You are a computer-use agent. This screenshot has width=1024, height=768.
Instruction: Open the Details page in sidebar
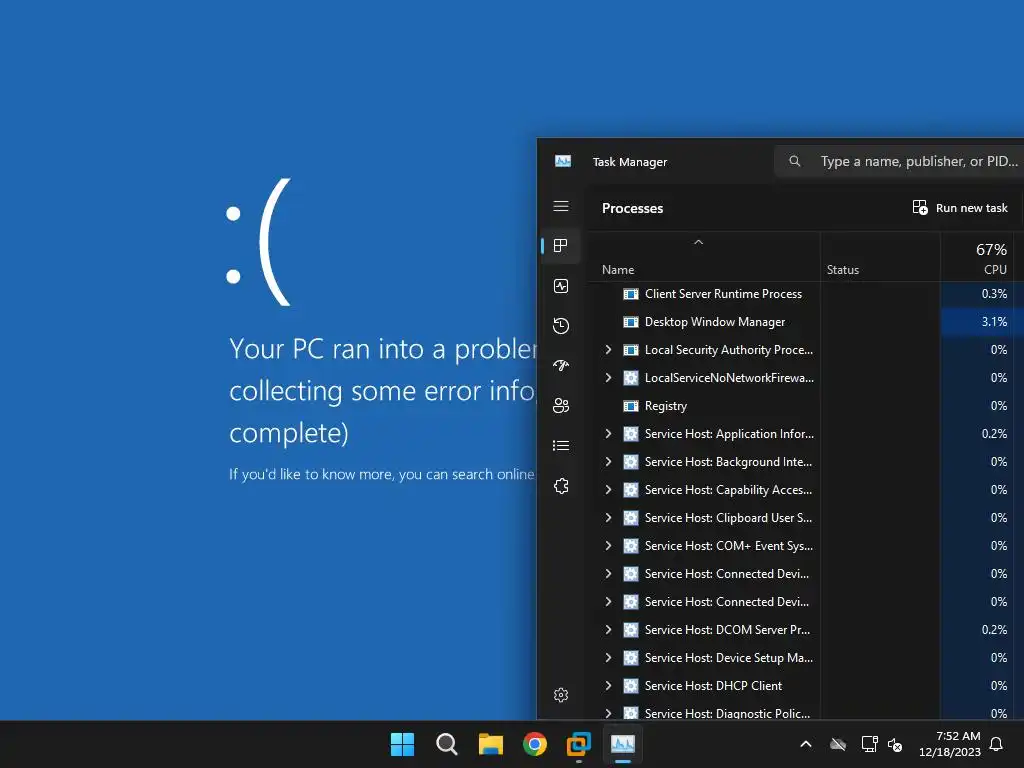[x=561, y=445]
